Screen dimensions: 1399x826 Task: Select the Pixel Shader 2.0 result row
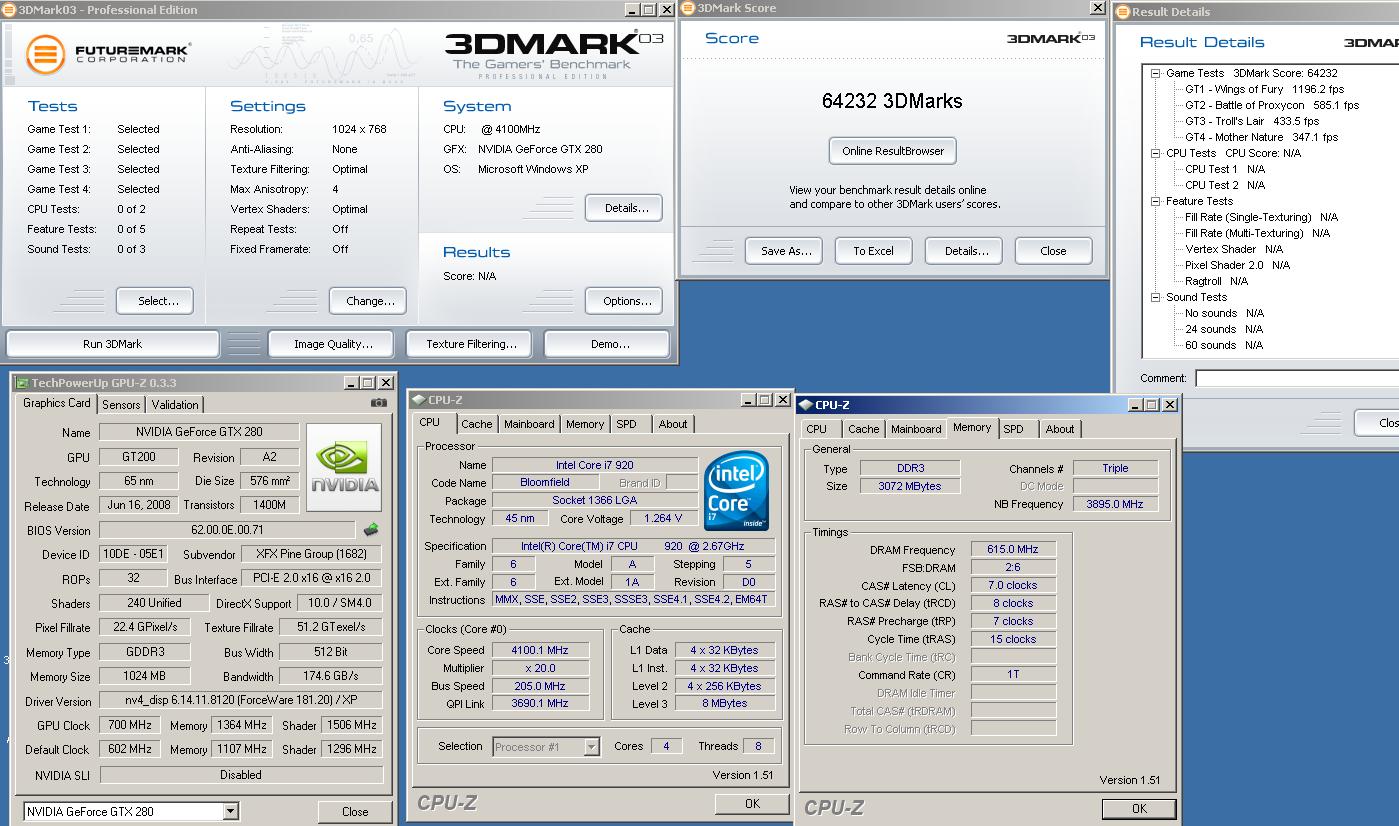pos(1237,265)
